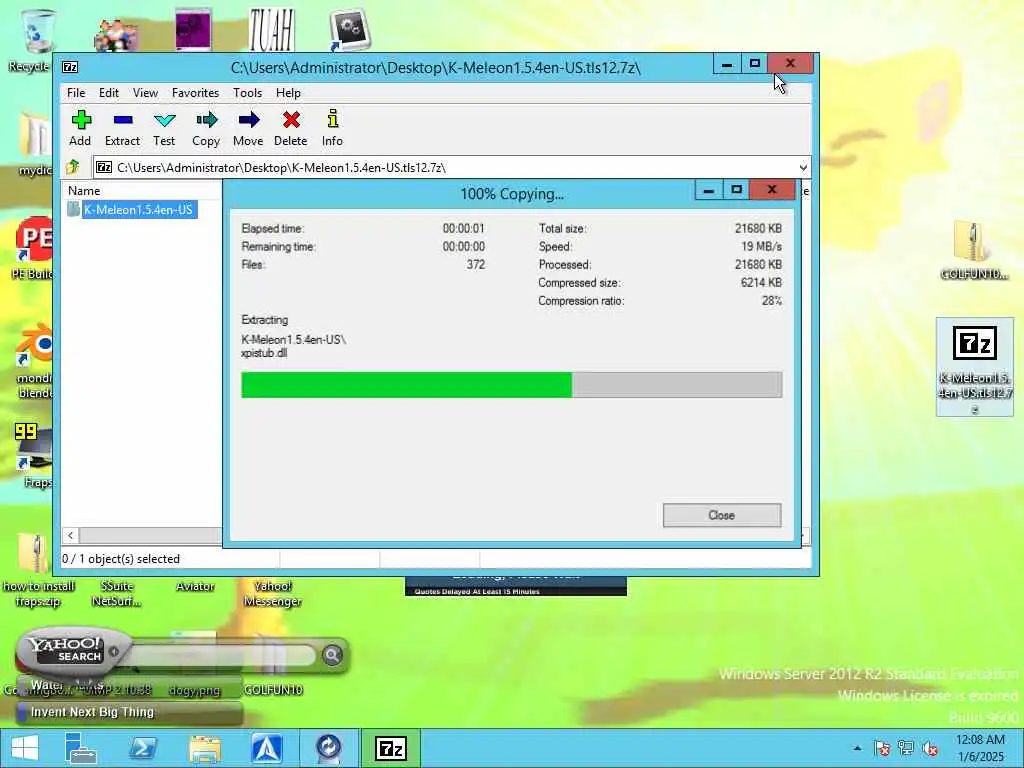The height and width of the screenshot is (768, 1024).
Task: Expand the address path dropdown arrow
Action: 803,168
